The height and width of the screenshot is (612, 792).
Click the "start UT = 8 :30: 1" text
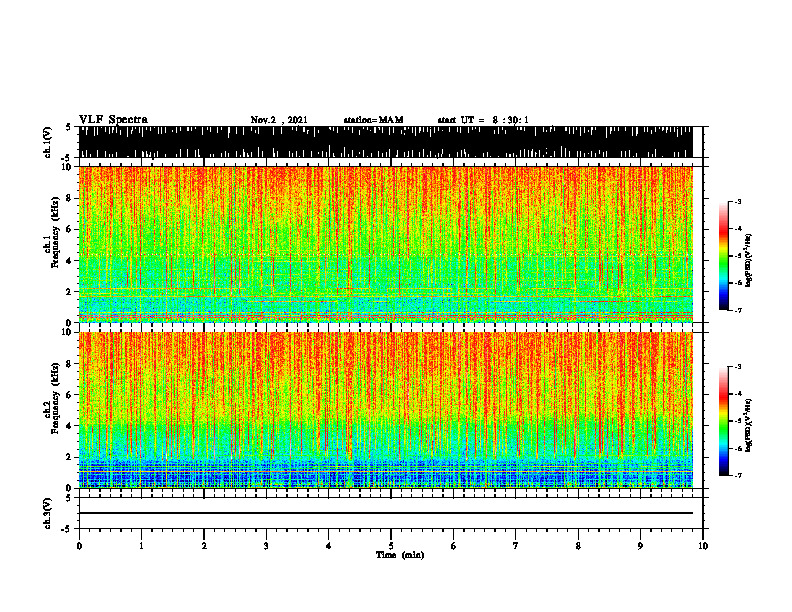[x=483, y=120]
